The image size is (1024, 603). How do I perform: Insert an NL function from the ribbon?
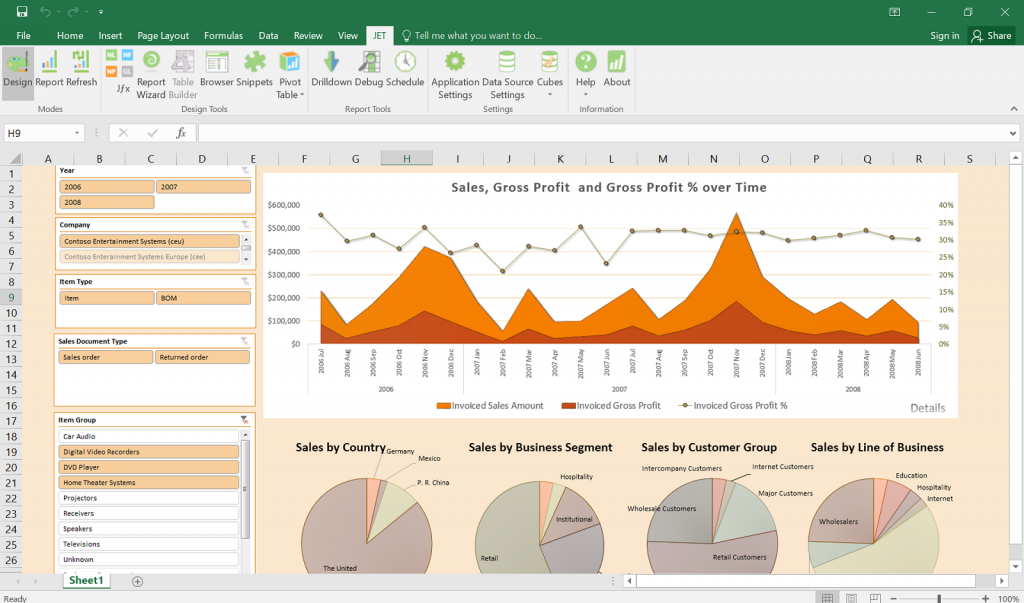[x=112, y=55]
